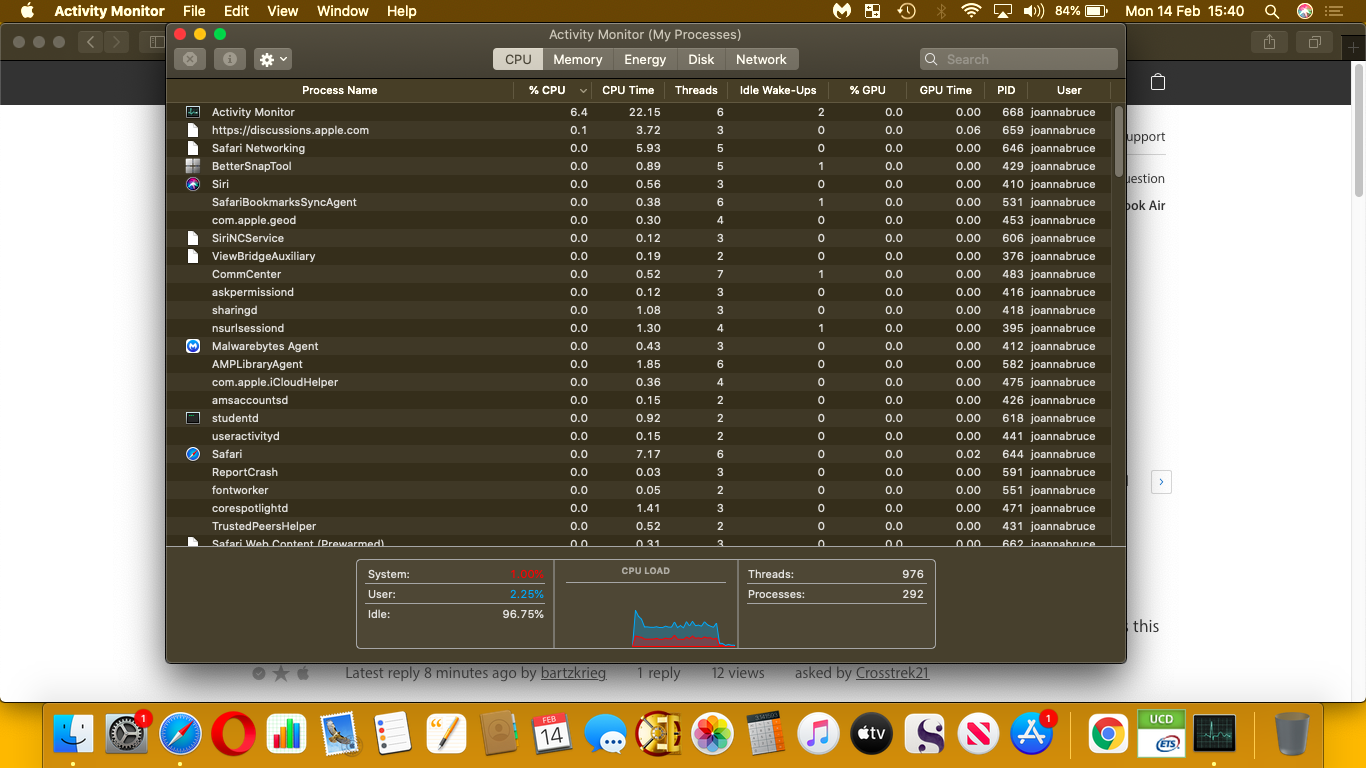1366x768 pixels.
Task: Select the ReportCrash process row
Action: point(638,472)
